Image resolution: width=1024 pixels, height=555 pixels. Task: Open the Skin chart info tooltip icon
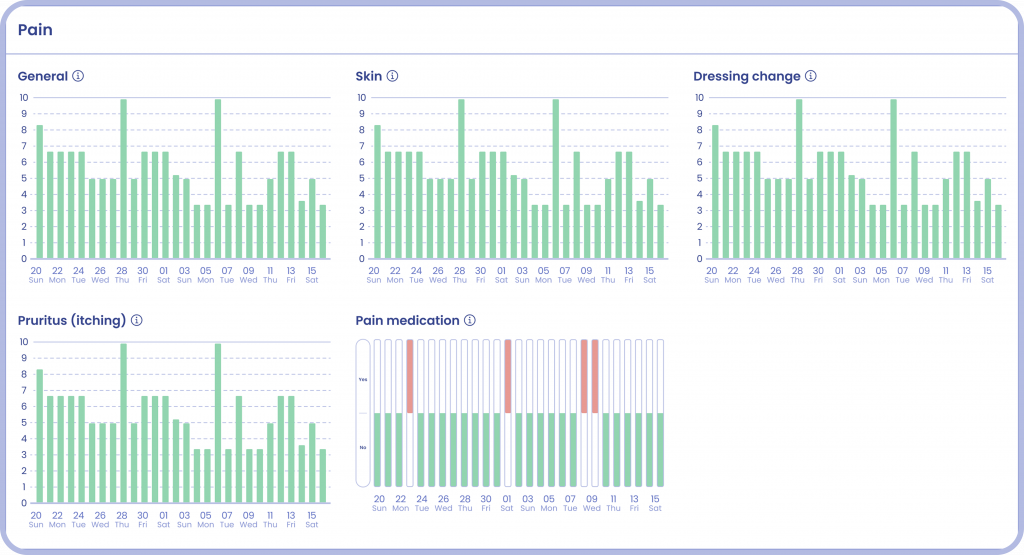click(x=393, y=76)
